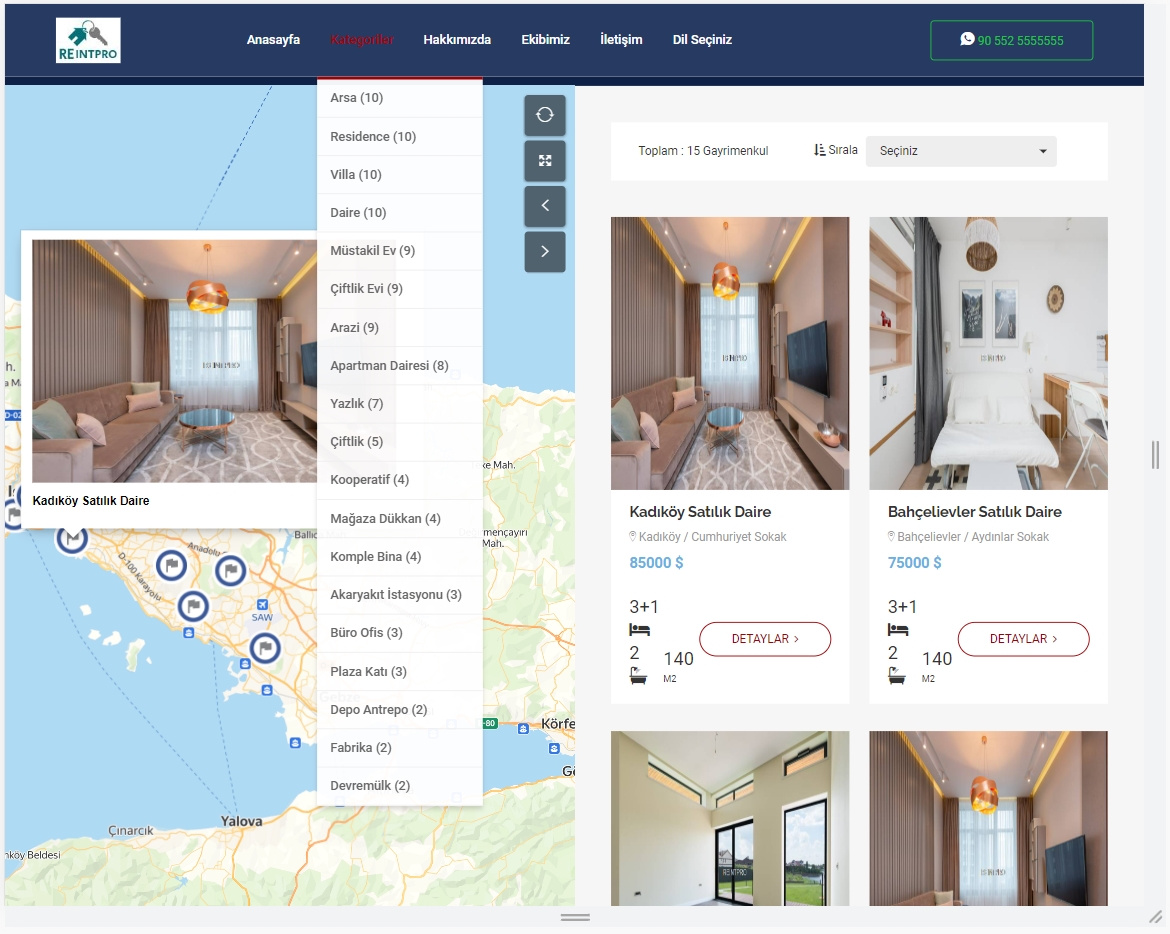
Task: Click the REINTPRO logo
Action: pyautogui.click(x=88, y=40)
